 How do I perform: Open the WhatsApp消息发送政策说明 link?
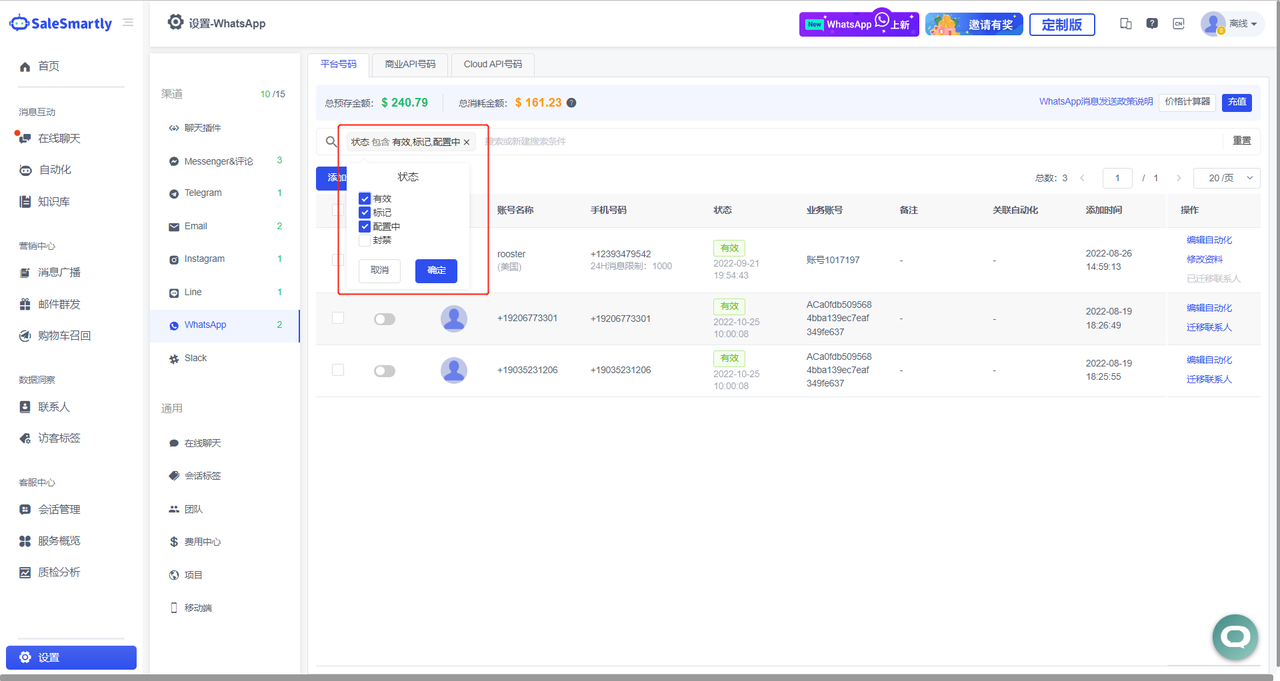1095,102
